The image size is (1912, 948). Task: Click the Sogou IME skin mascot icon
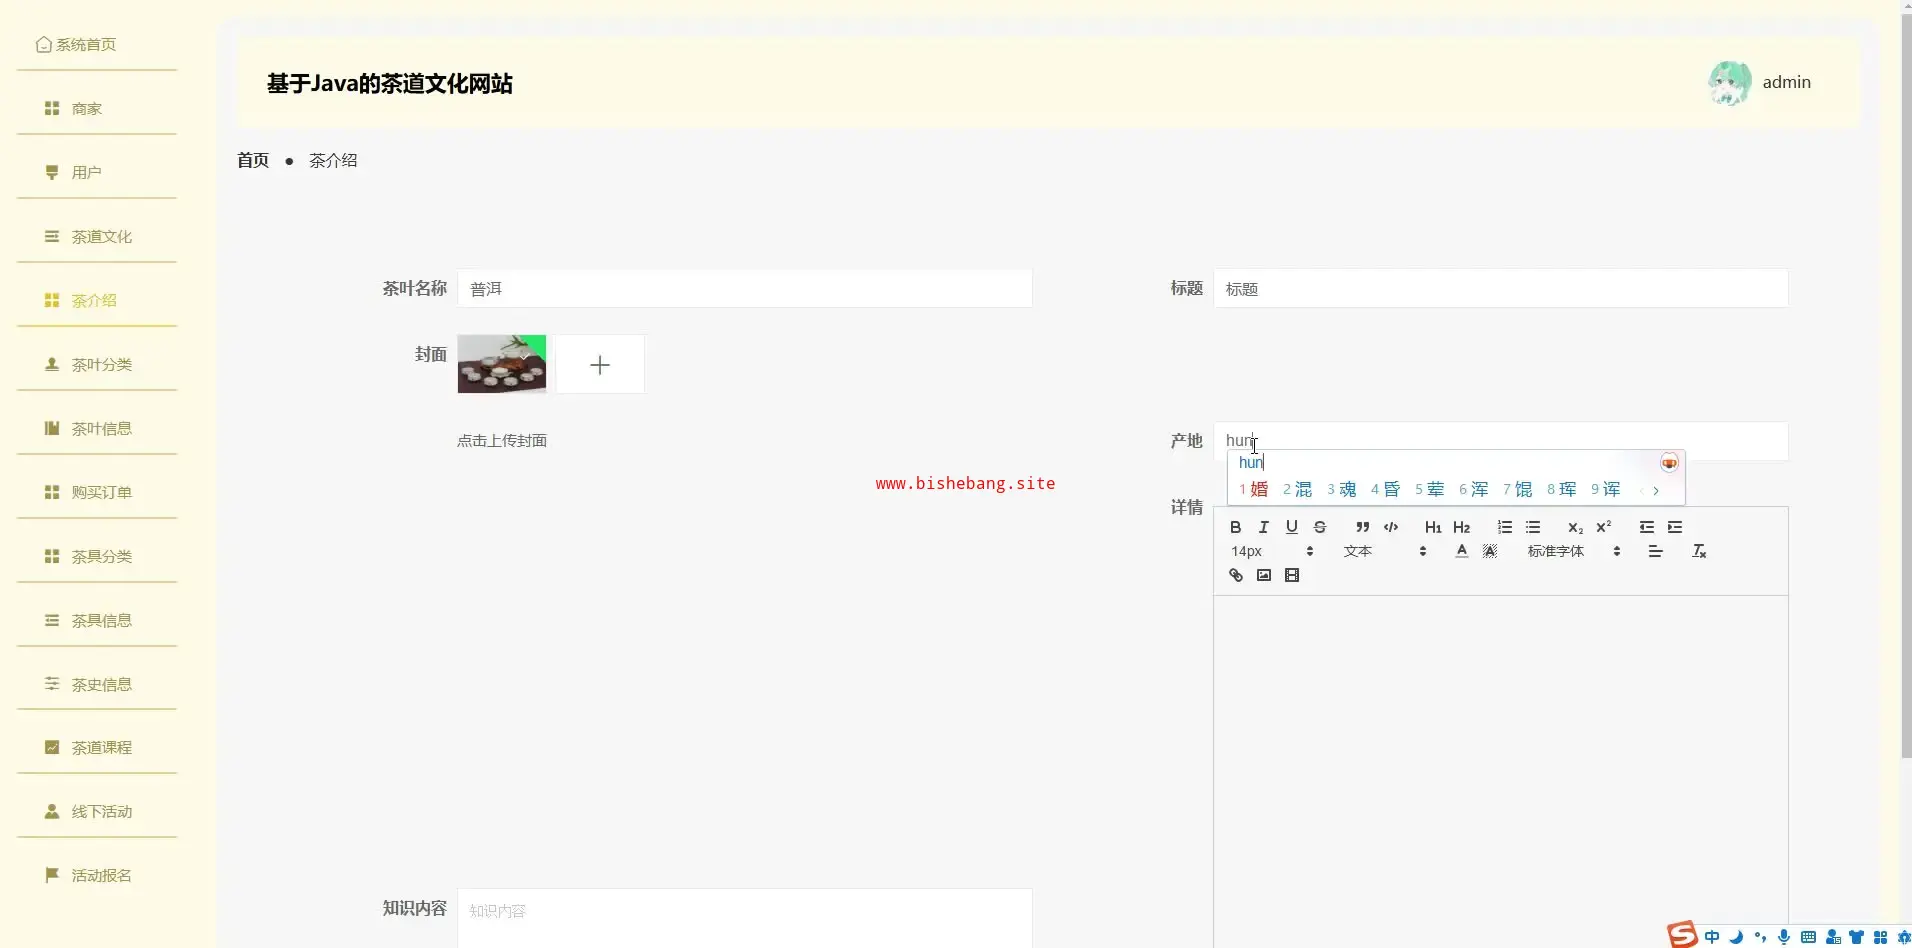point(1669,463)
